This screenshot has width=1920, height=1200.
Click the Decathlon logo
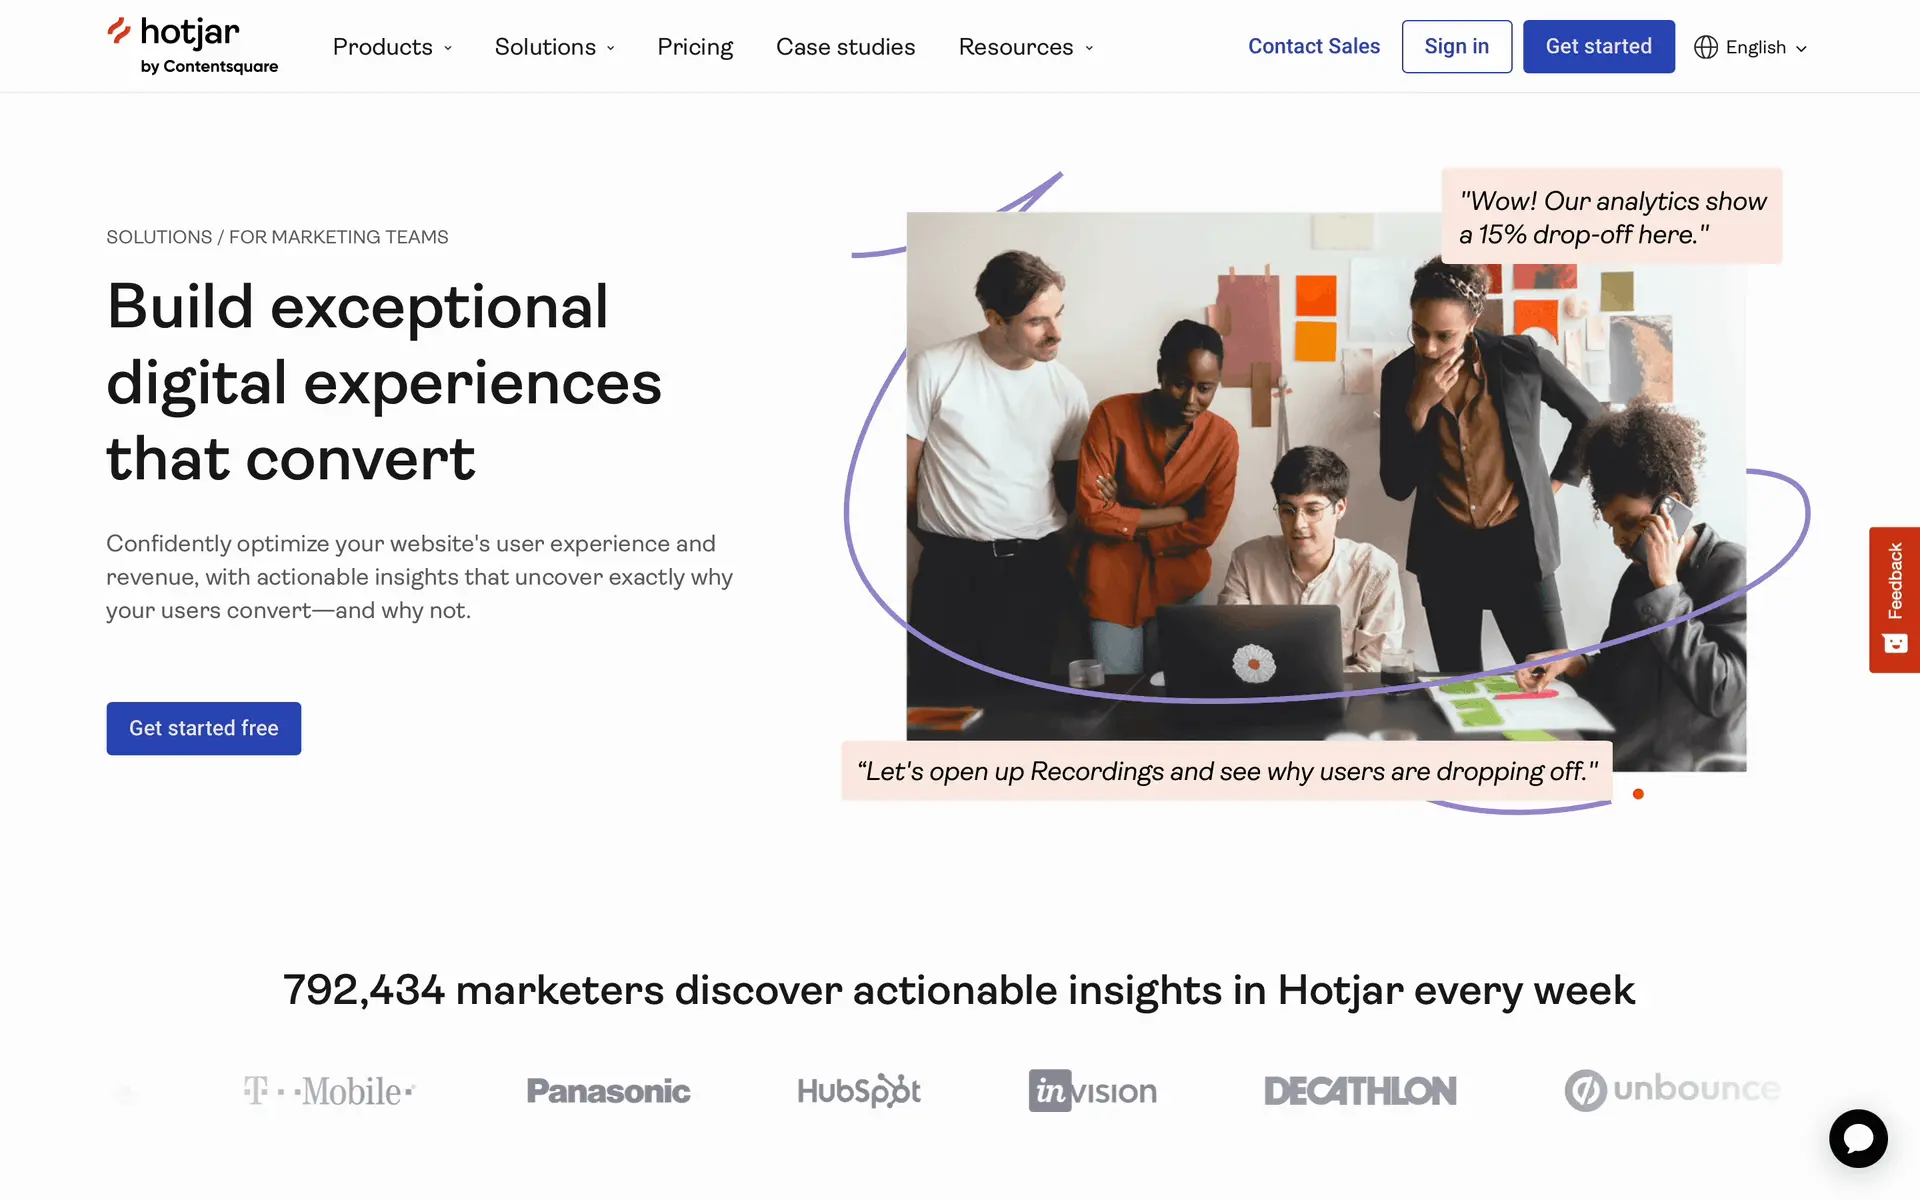pyautogui.click(x=1359, y=1090)
